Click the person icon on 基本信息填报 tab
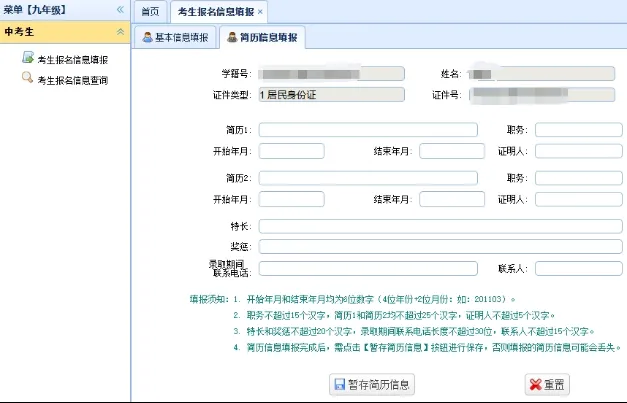 tap(148, 37)
